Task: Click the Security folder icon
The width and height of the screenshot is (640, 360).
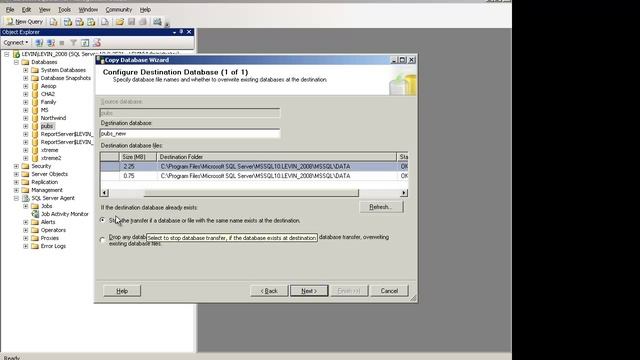Action: (x=26, y=166)
